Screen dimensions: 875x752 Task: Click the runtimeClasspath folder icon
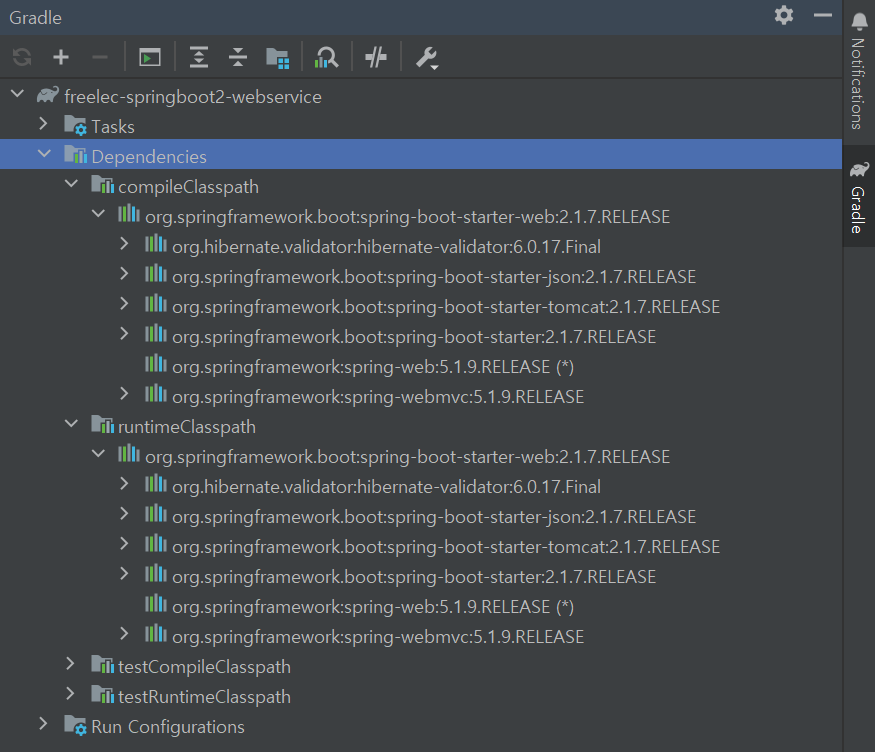point(103,425)
